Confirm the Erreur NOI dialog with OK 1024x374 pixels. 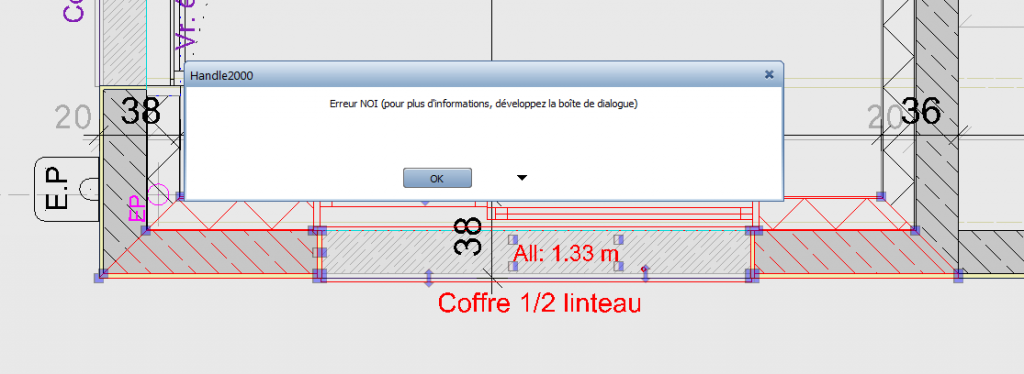click(x=437, y=178)
